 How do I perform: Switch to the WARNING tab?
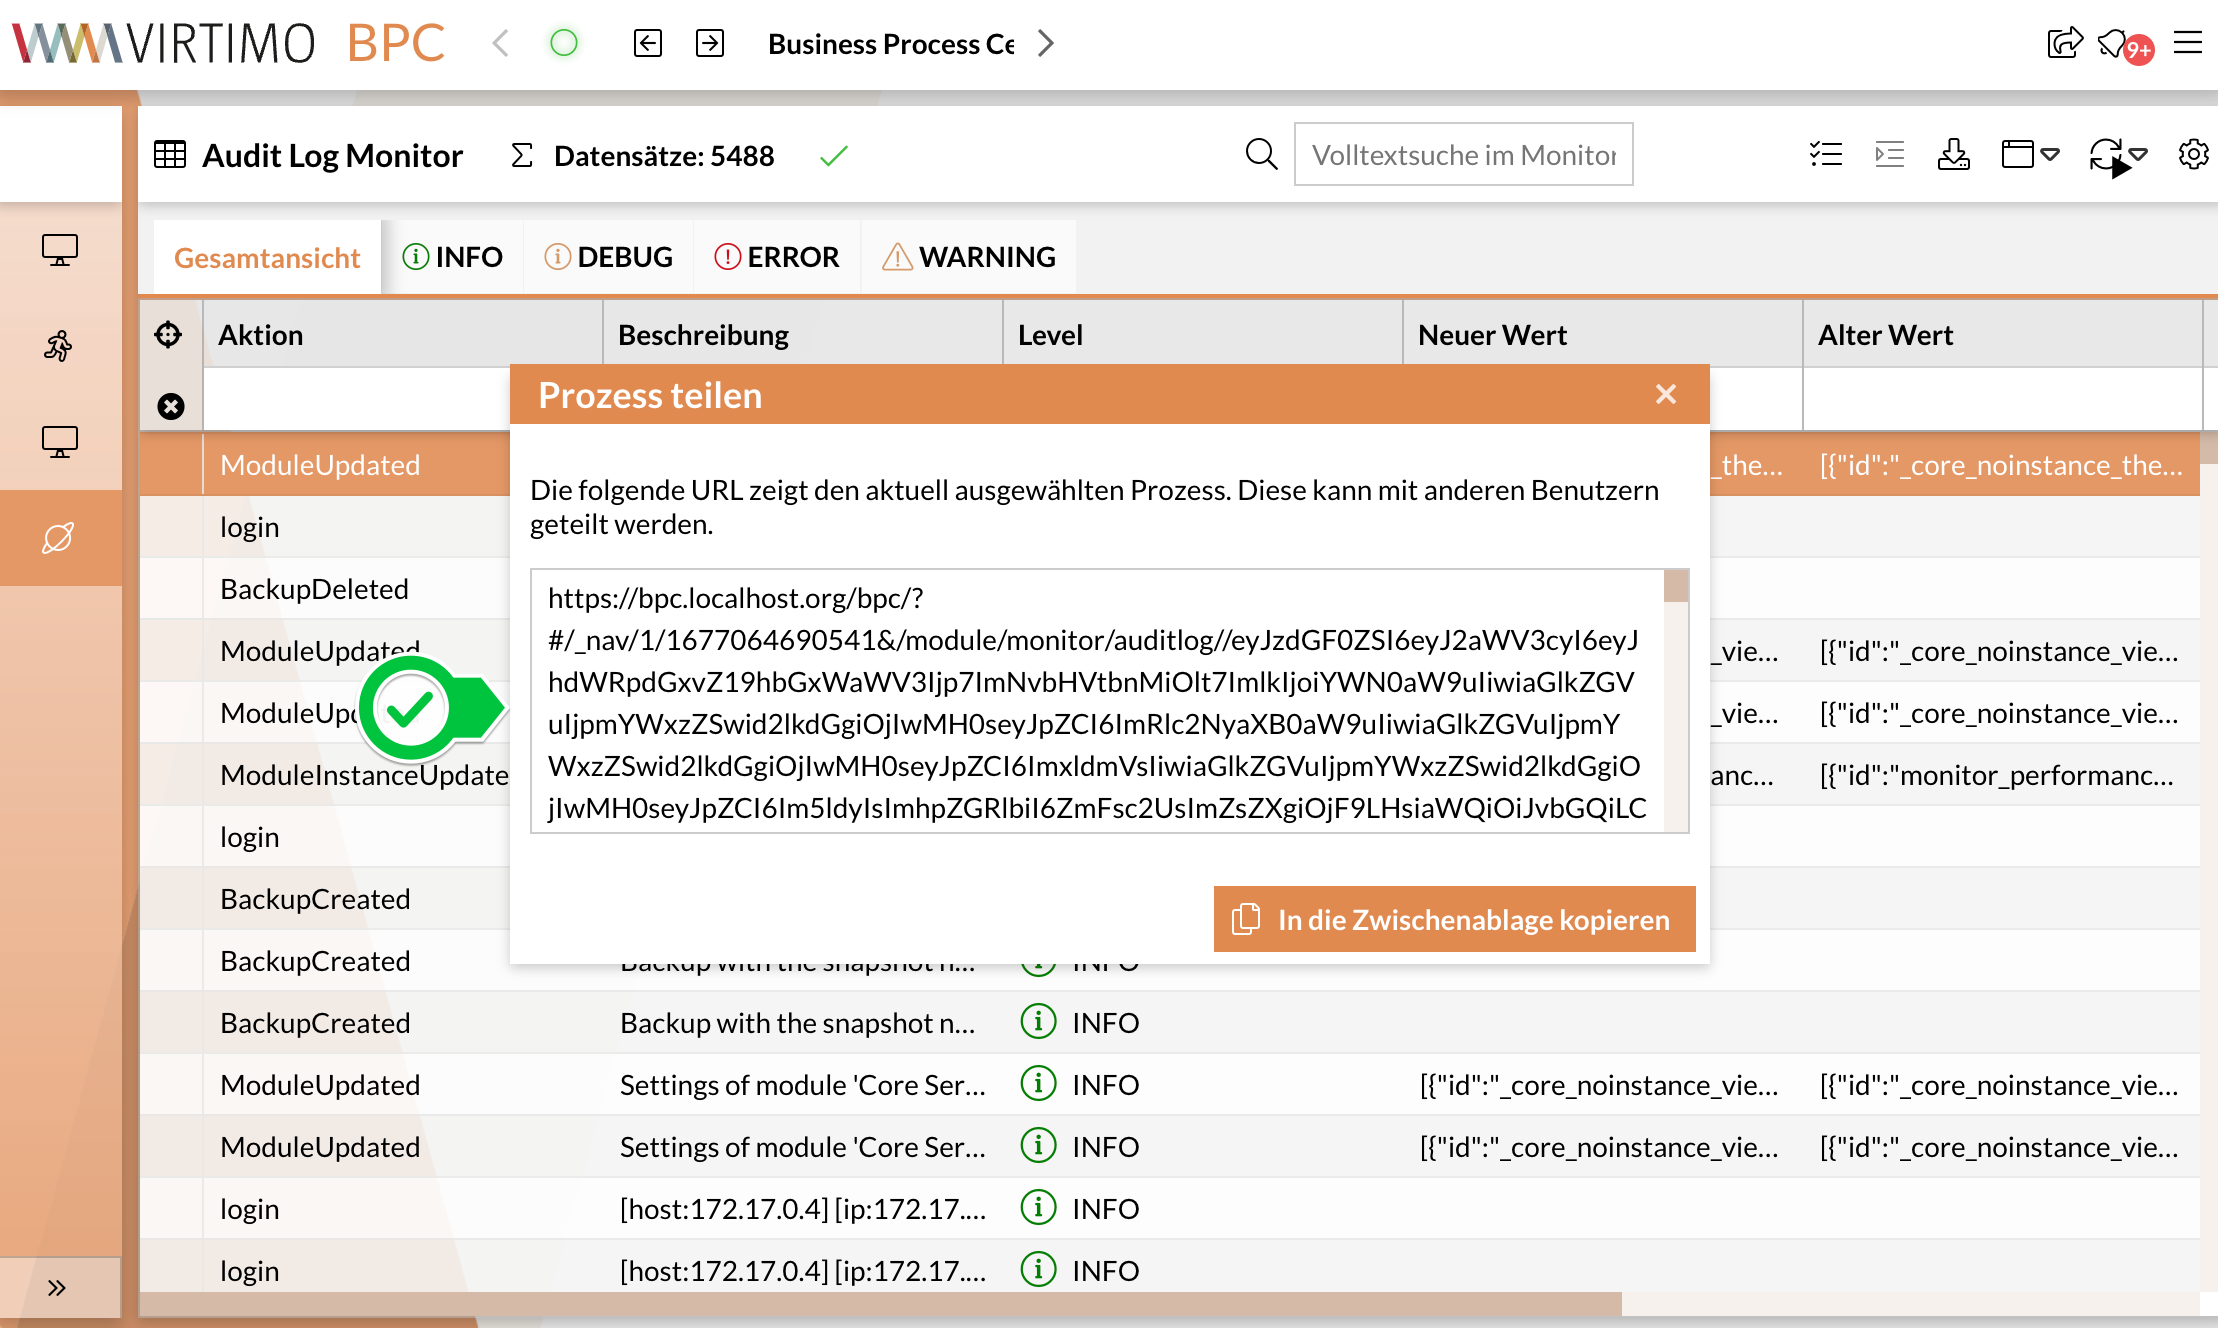pos(968,257)
